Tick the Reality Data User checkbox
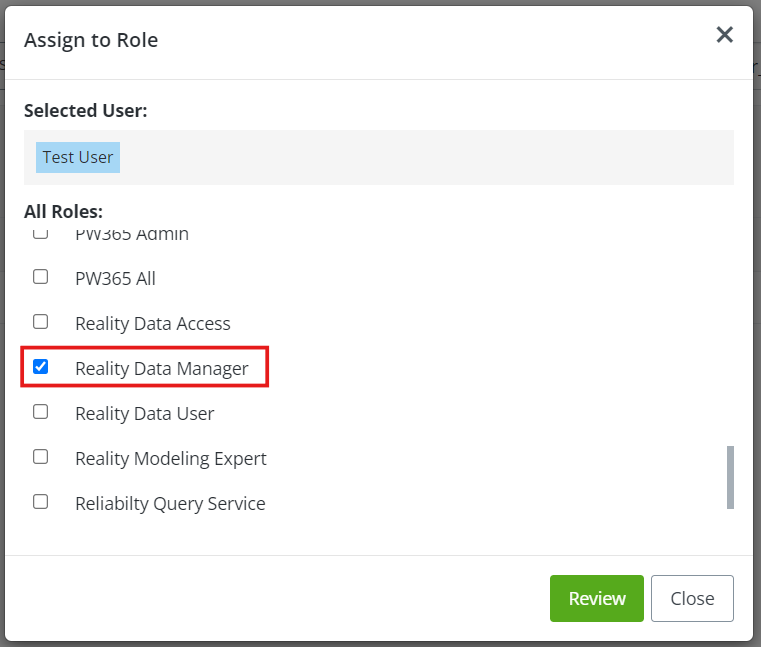The height and width of the screenshot is (647, 761). tap(40, 412)
